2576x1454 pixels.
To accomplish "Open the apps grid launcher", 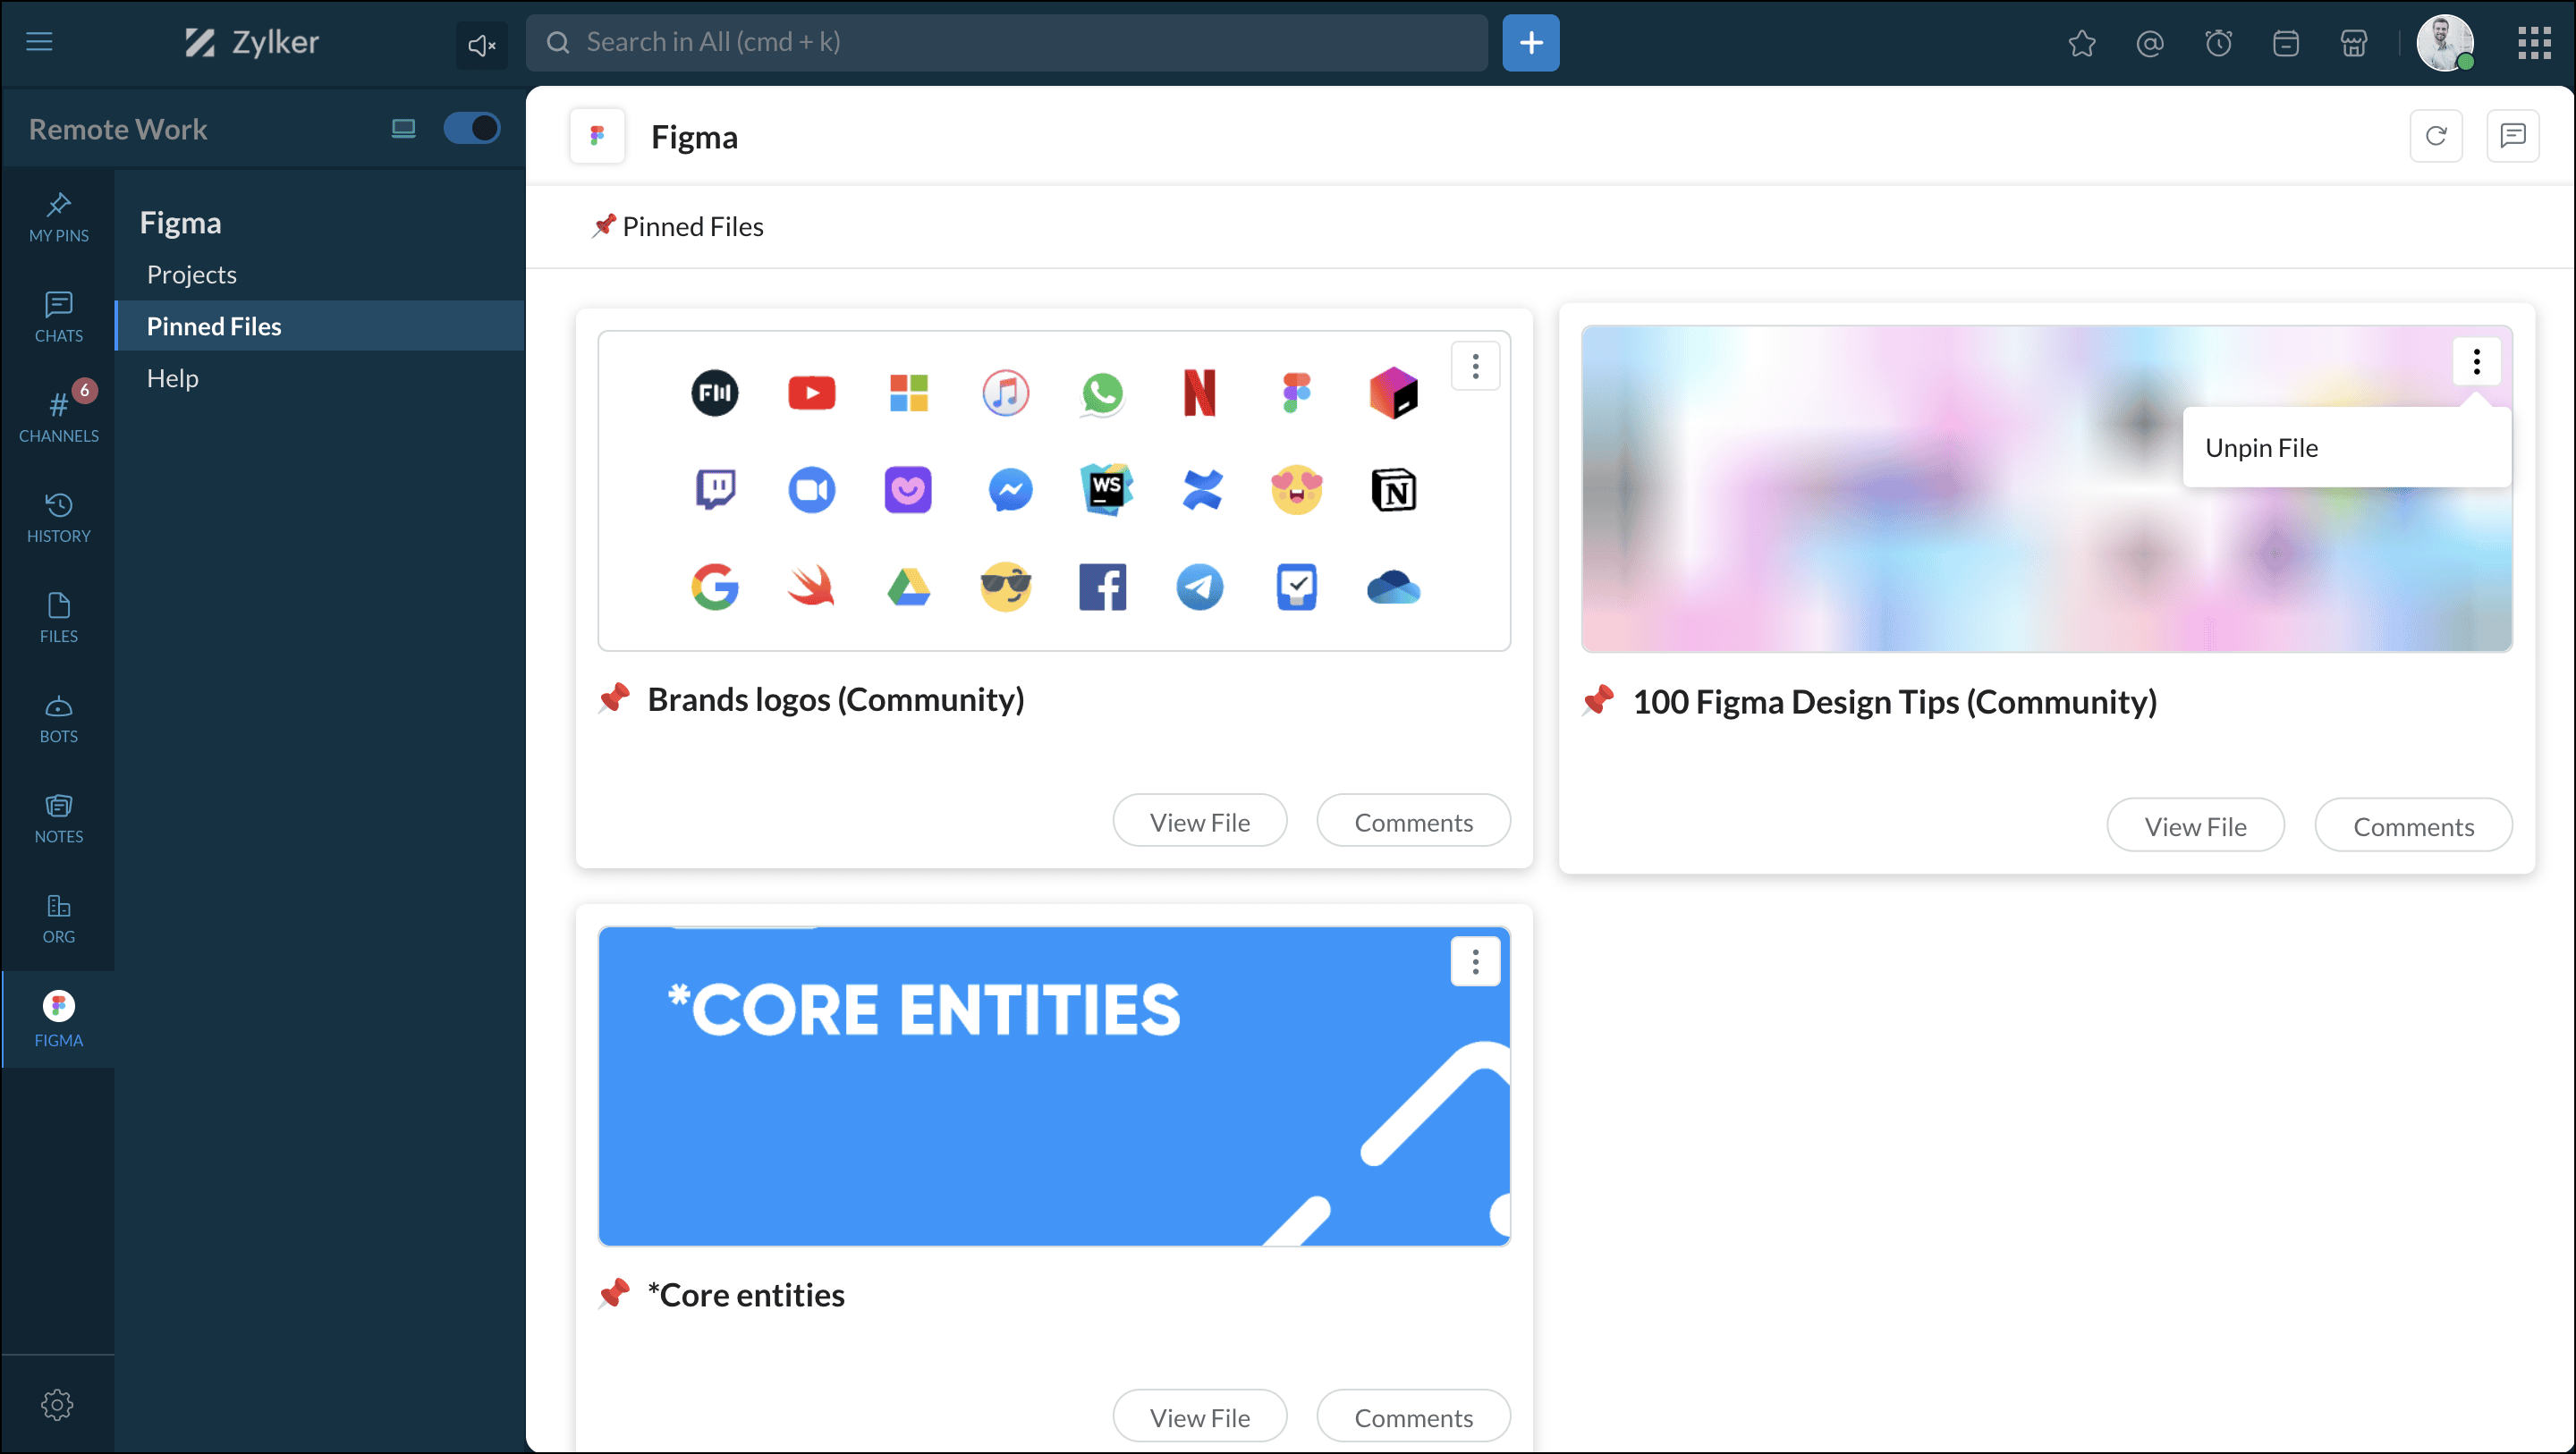I will click(2533, 43).
